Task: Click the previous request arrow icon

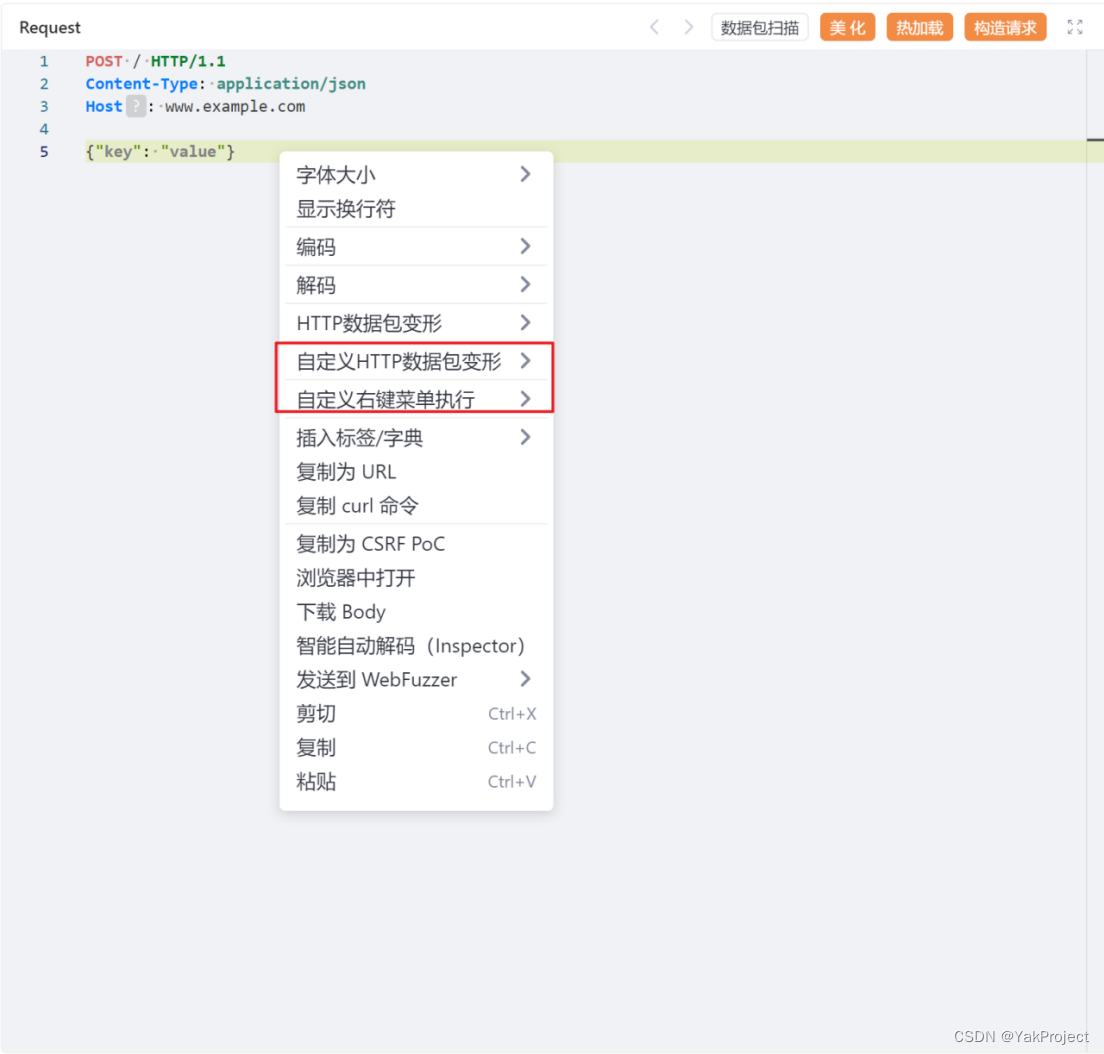Action: [x=655, y=27]
